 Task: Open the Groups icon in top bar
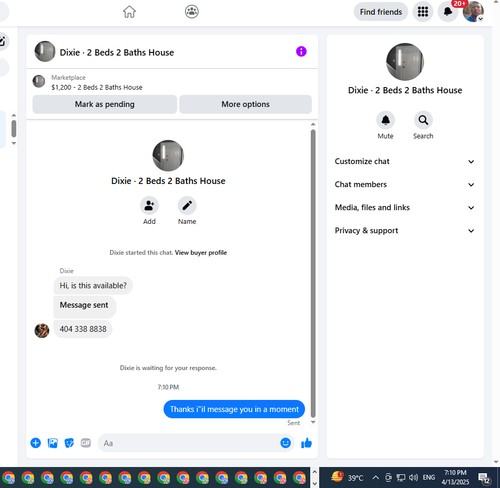[x=192, y=12]
